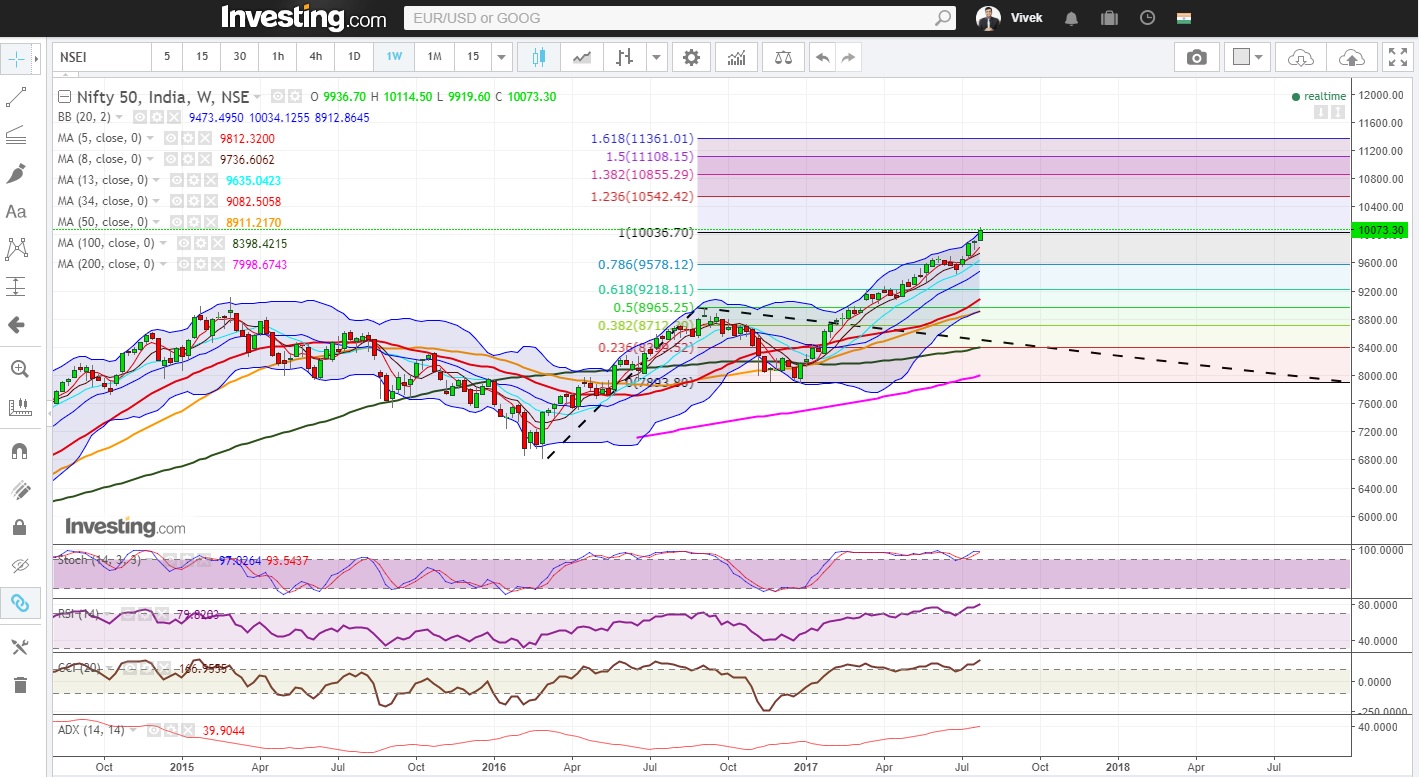The width and height of the screenshot is (1419, 777).
Task: Toggle hide all drawing tools
Action: 18,565
